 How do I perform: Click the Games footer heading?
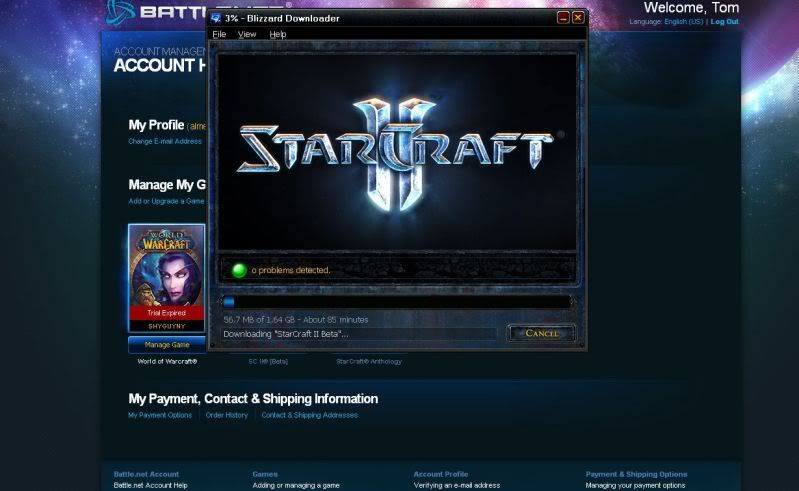point(265,474)
